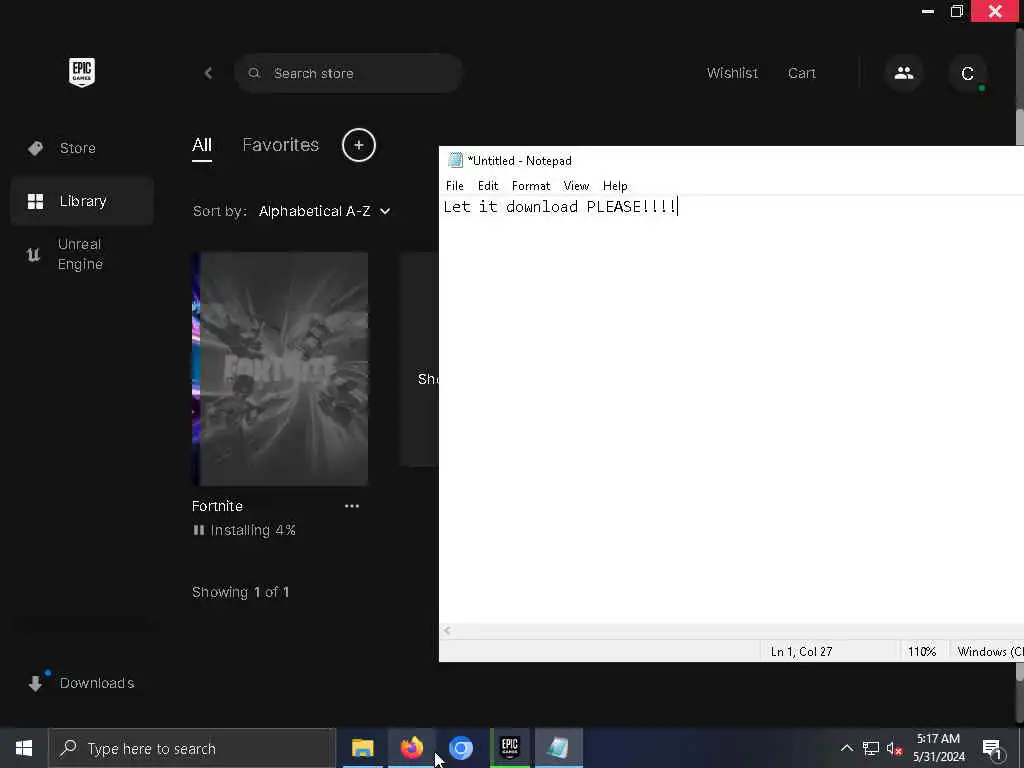Open Notepad Format menu

pyautogui.click(x=531, y=186)
